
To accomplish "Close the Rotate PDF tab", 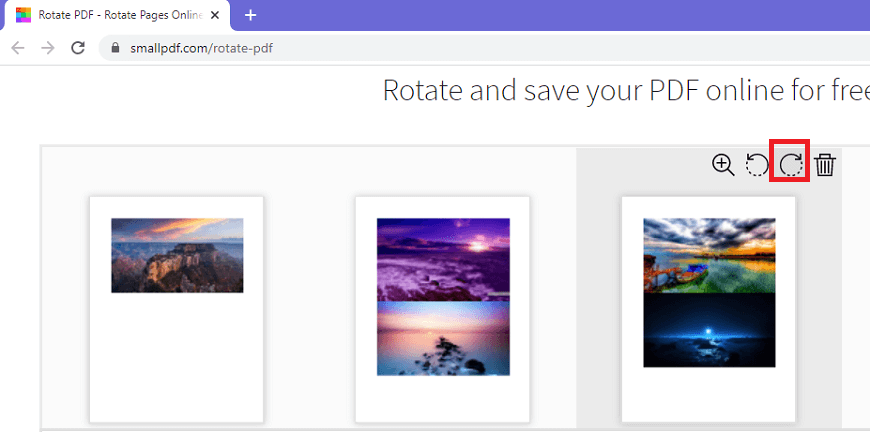I will pos(214,16).
